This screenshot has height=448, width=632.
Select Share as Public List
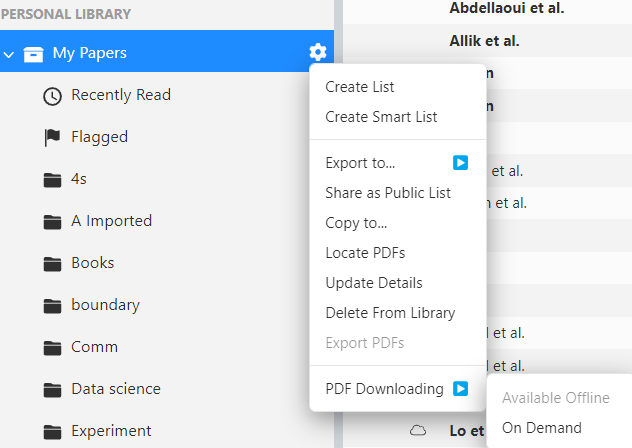[x=388, y=193]
